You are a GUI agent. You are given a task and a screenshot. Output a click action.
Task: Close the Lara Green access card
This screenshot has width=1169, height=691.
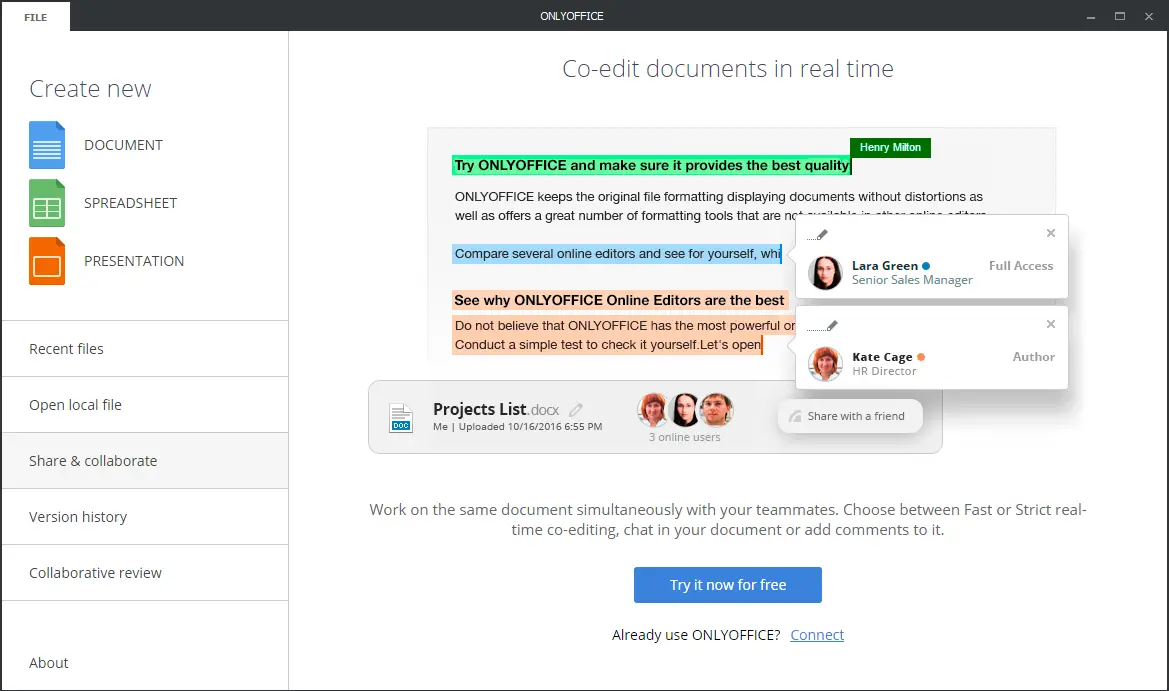(1050, 233)
